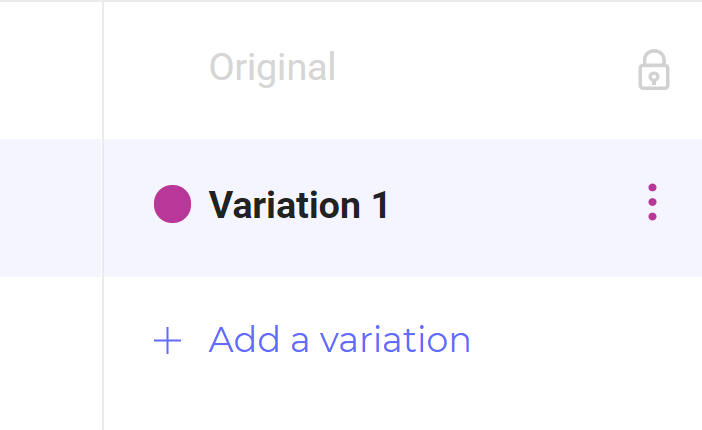Click the round magenta swatch next to Variation 1

172,204
